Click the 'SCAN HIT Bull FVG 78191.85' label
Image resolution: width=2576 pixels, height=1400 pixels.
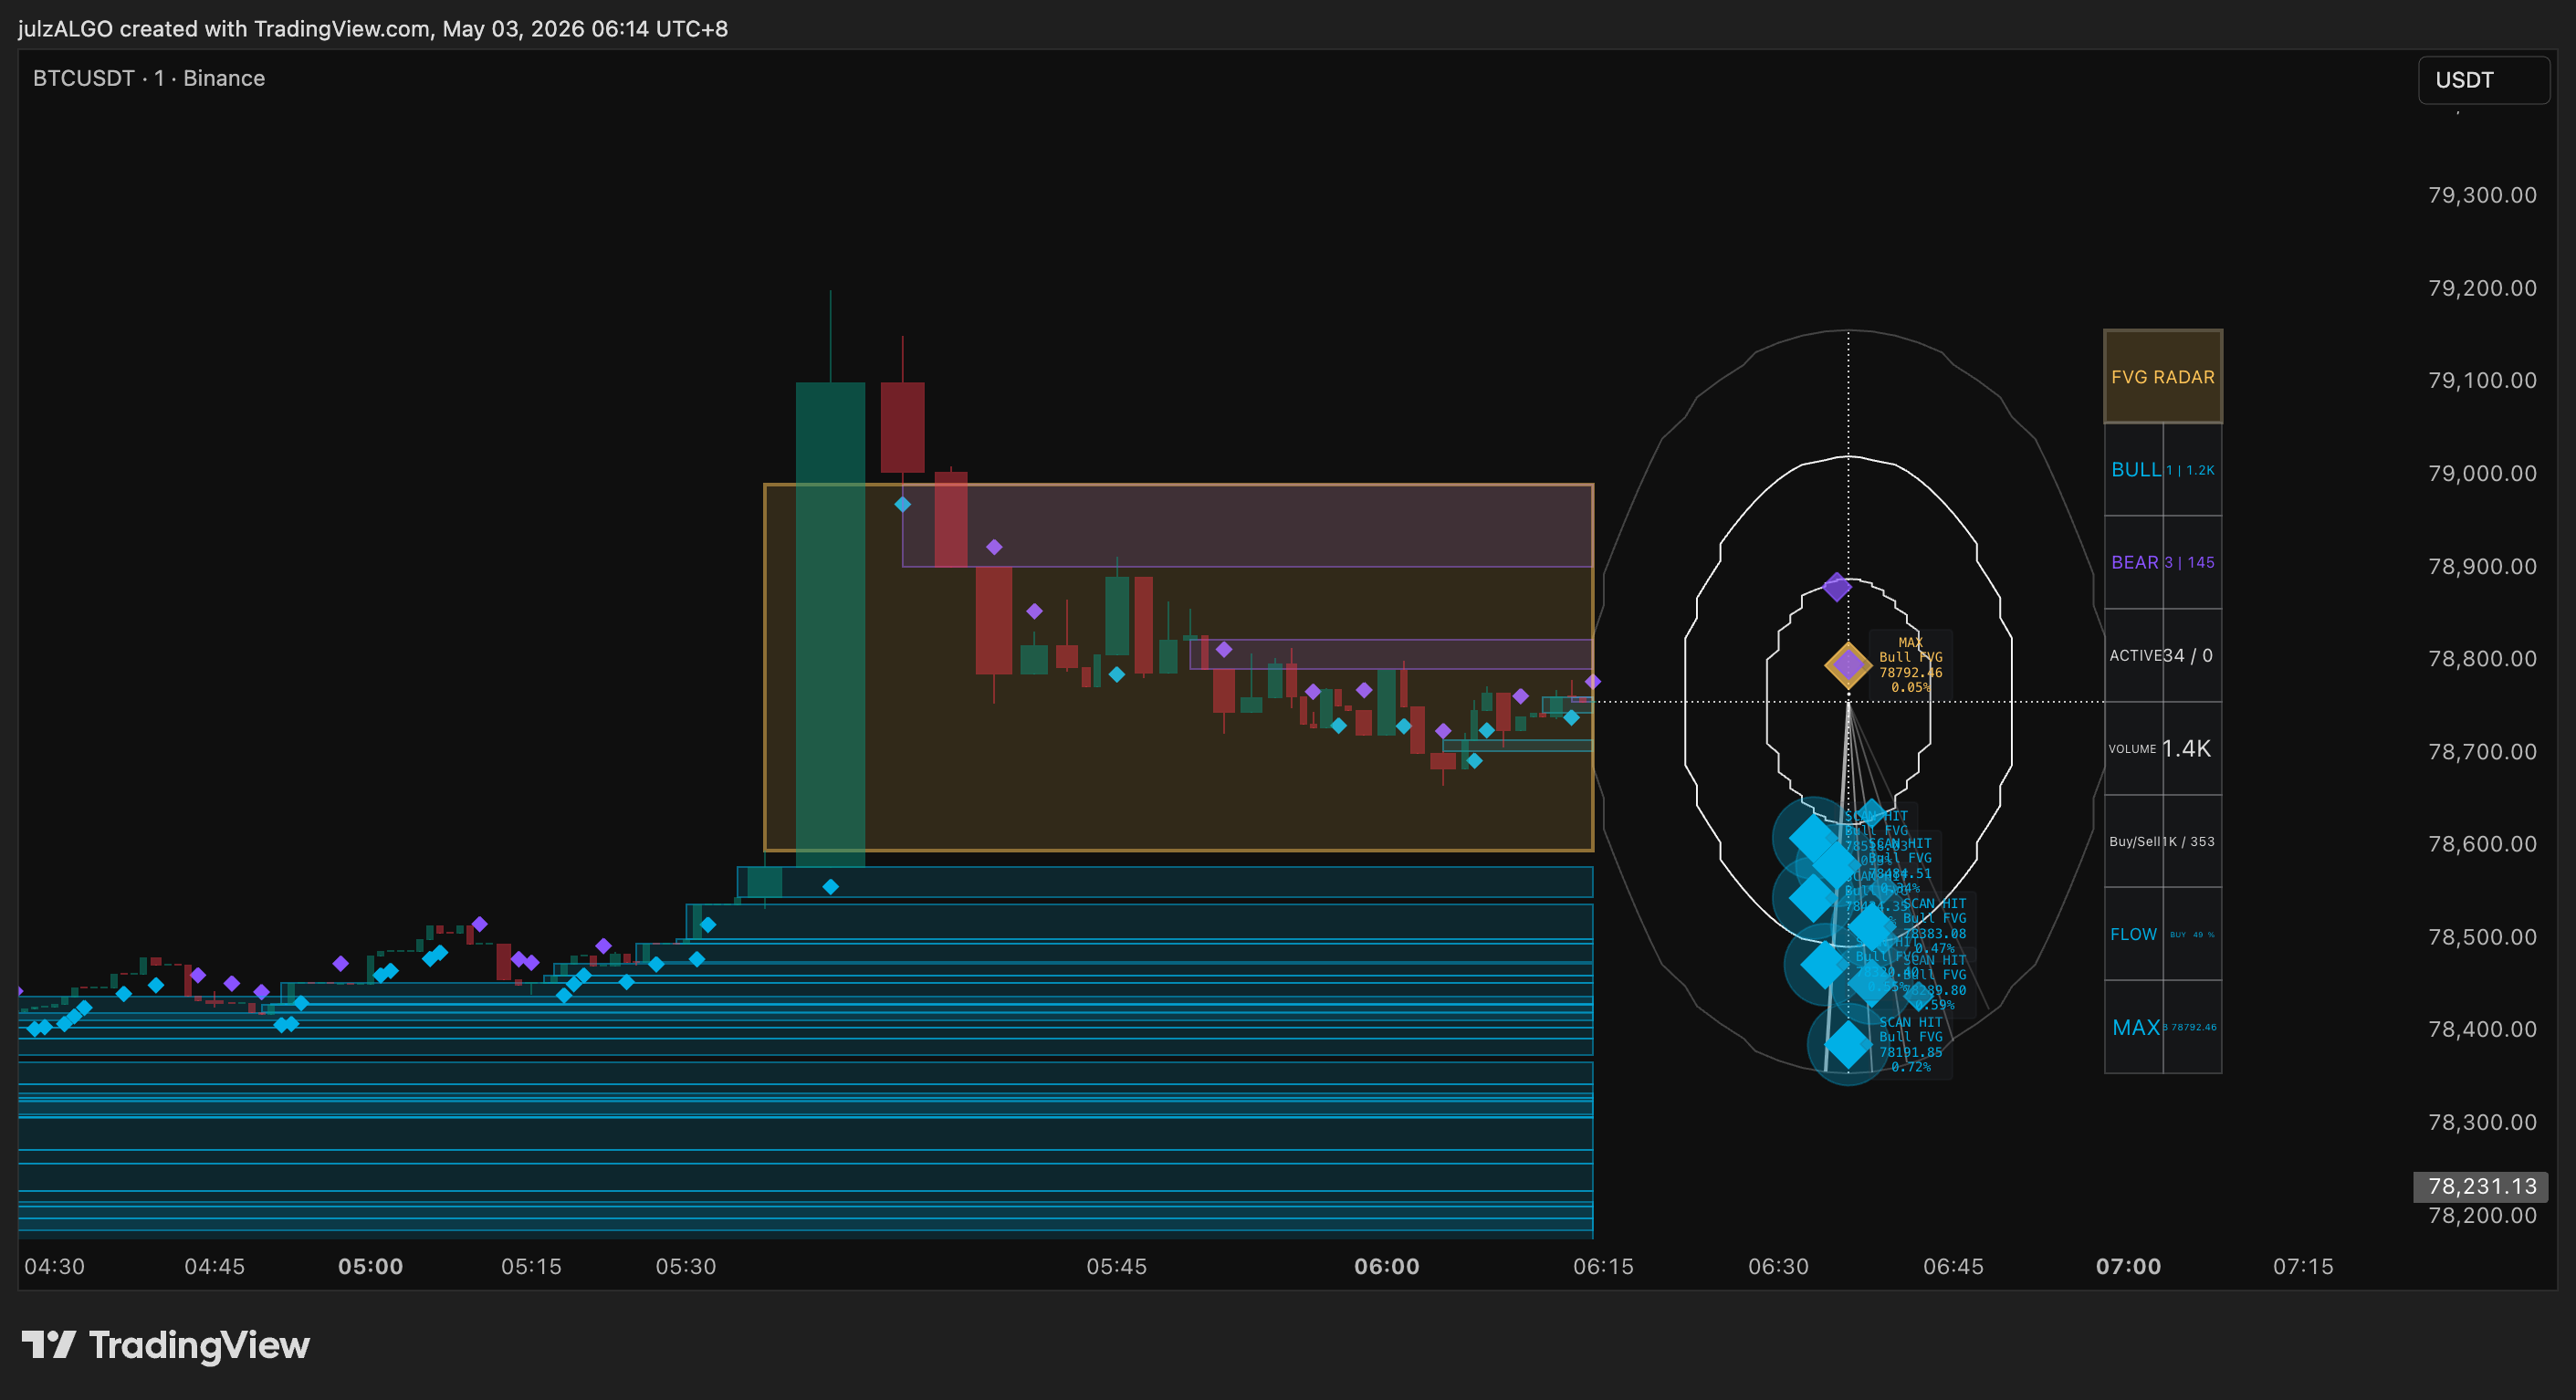(1911, 1045)
